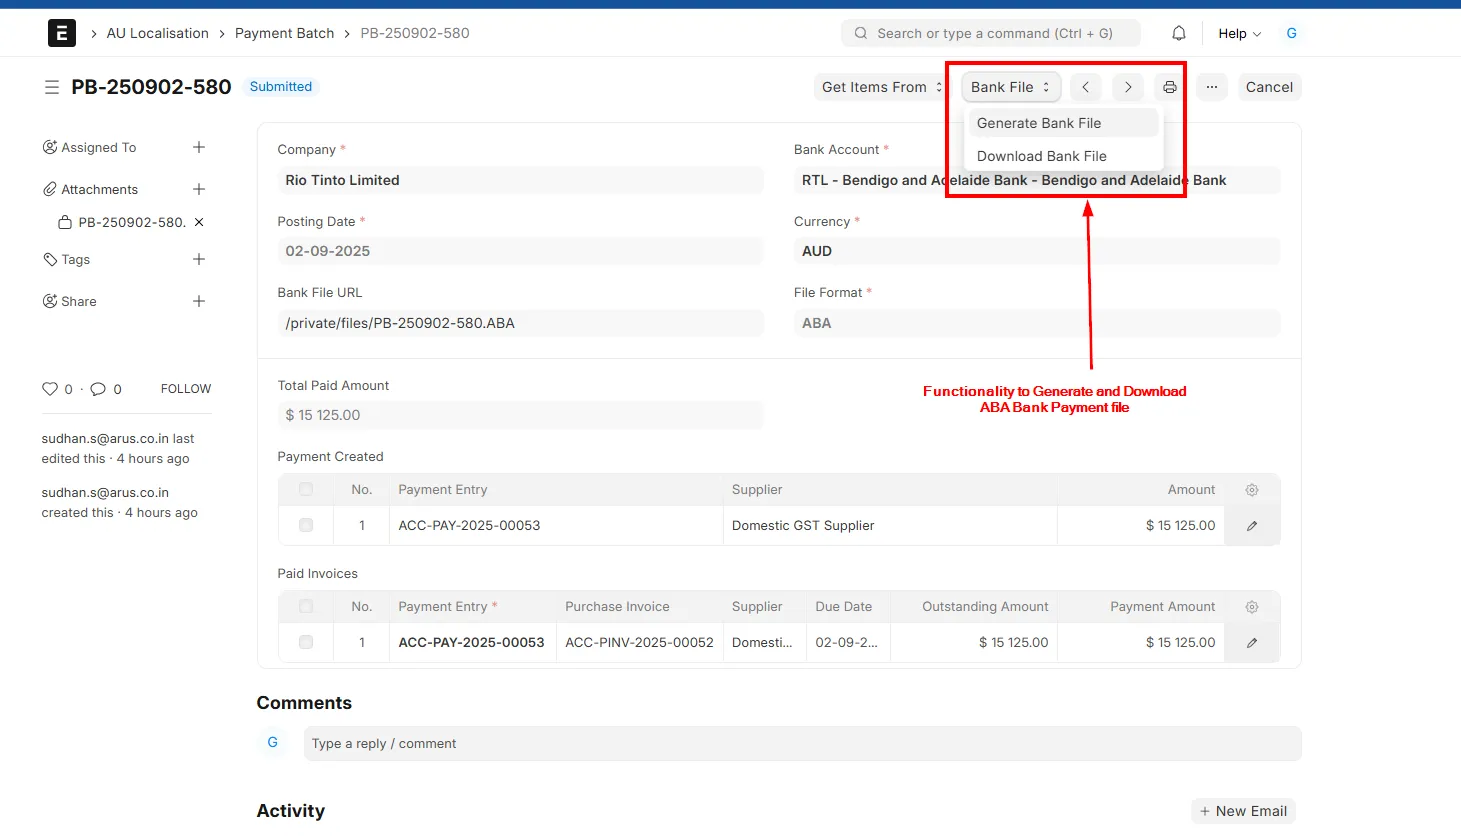Screen dimensions: 1461x840
Task: Toggle the sidebar hamburger menu
Action: tap(52, 87)
